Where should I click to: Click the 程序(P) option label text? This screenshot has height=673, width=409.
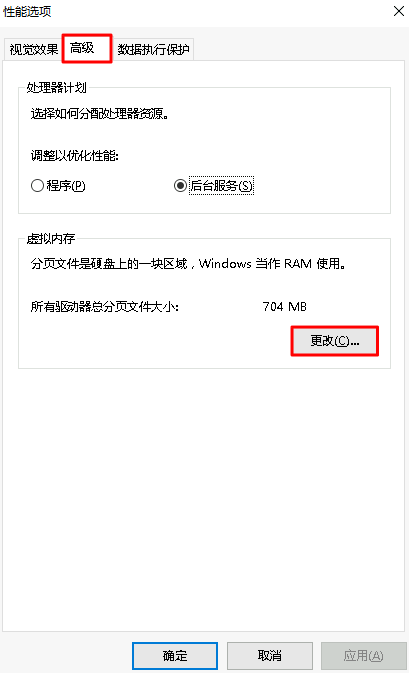(66, 186)
